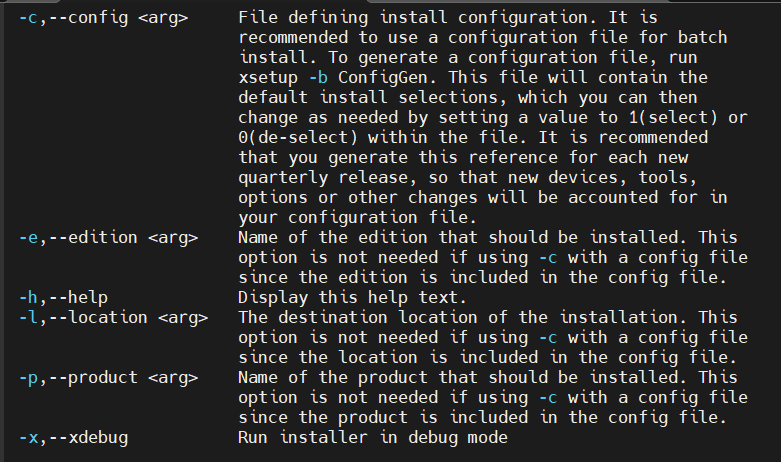The width and height of the screenshot is (781, 462).
Task: Click 'Run installer in debug mode' text
Action: point(373,438)
